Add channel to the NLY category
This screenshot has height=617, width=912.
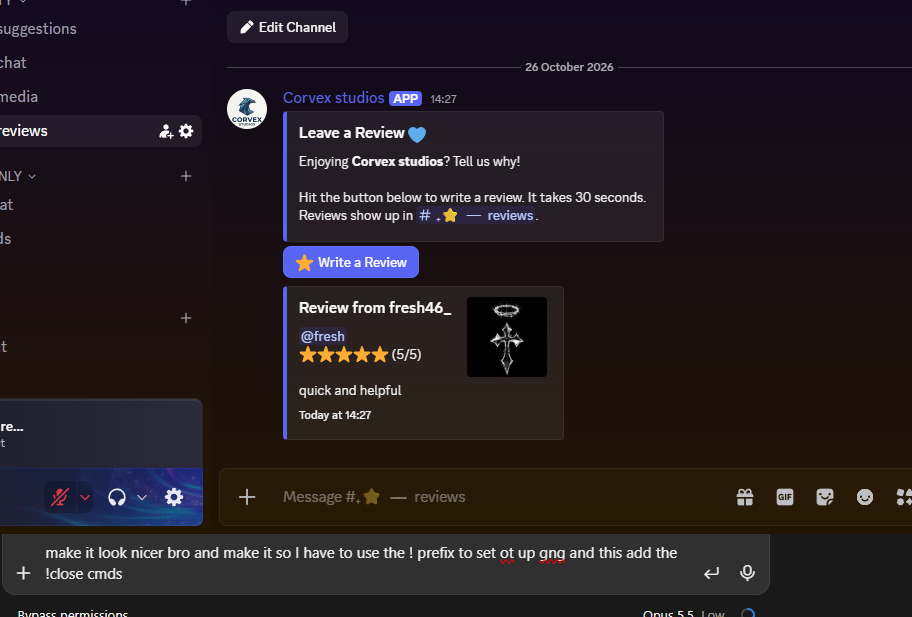[x=186, y=176]
